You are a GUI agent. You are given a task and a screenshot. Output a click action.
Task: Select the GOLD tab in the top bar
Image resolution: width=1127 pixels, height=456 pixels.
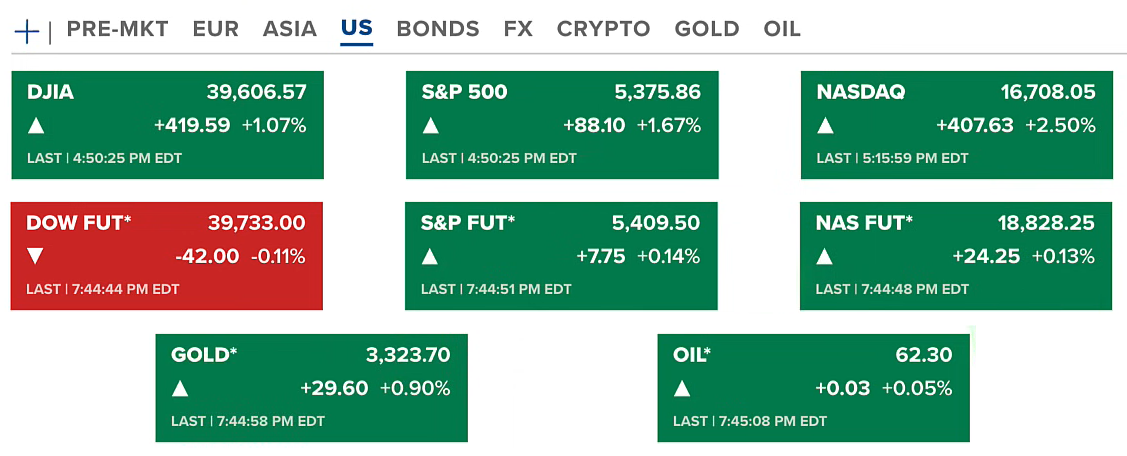coord(706,29)
